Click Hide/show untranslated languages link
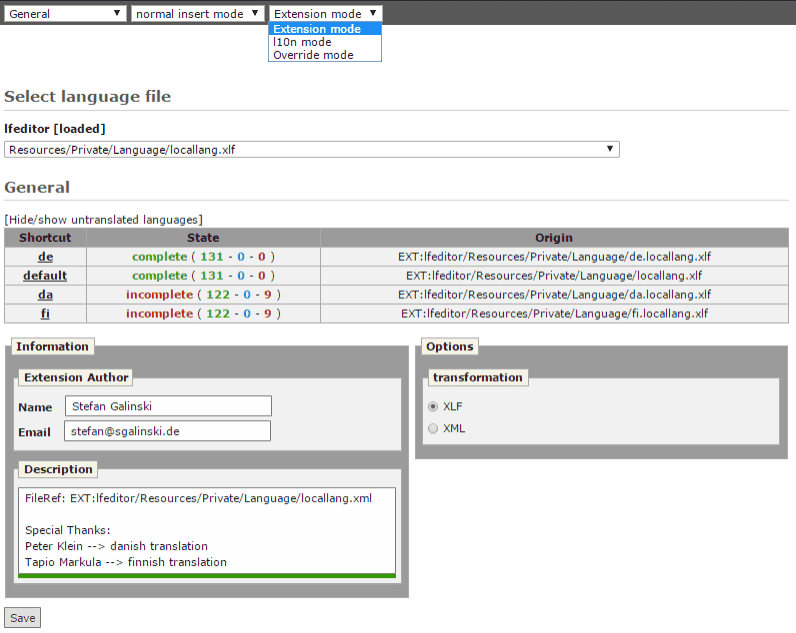The height and width of the screenshot is (633, 796). [x=104, y=220]
